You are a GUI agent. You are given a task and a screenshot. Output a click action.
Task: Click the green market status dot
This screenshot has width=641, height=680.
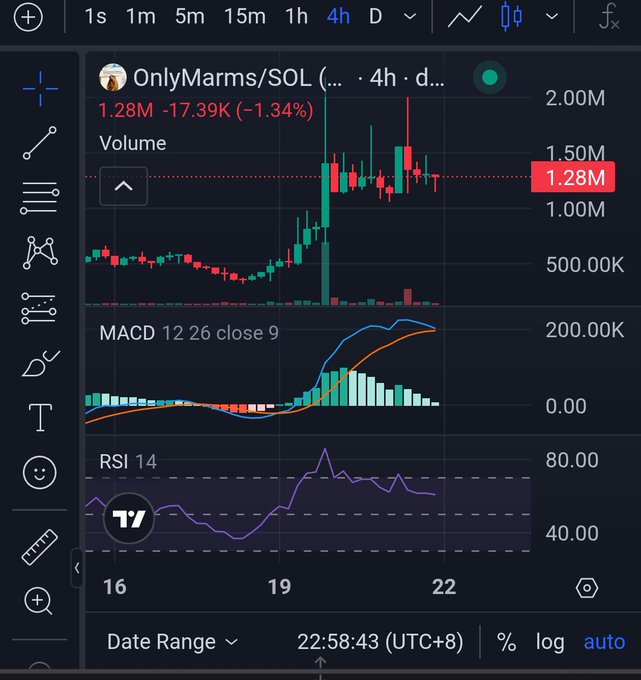pos(490,78)
